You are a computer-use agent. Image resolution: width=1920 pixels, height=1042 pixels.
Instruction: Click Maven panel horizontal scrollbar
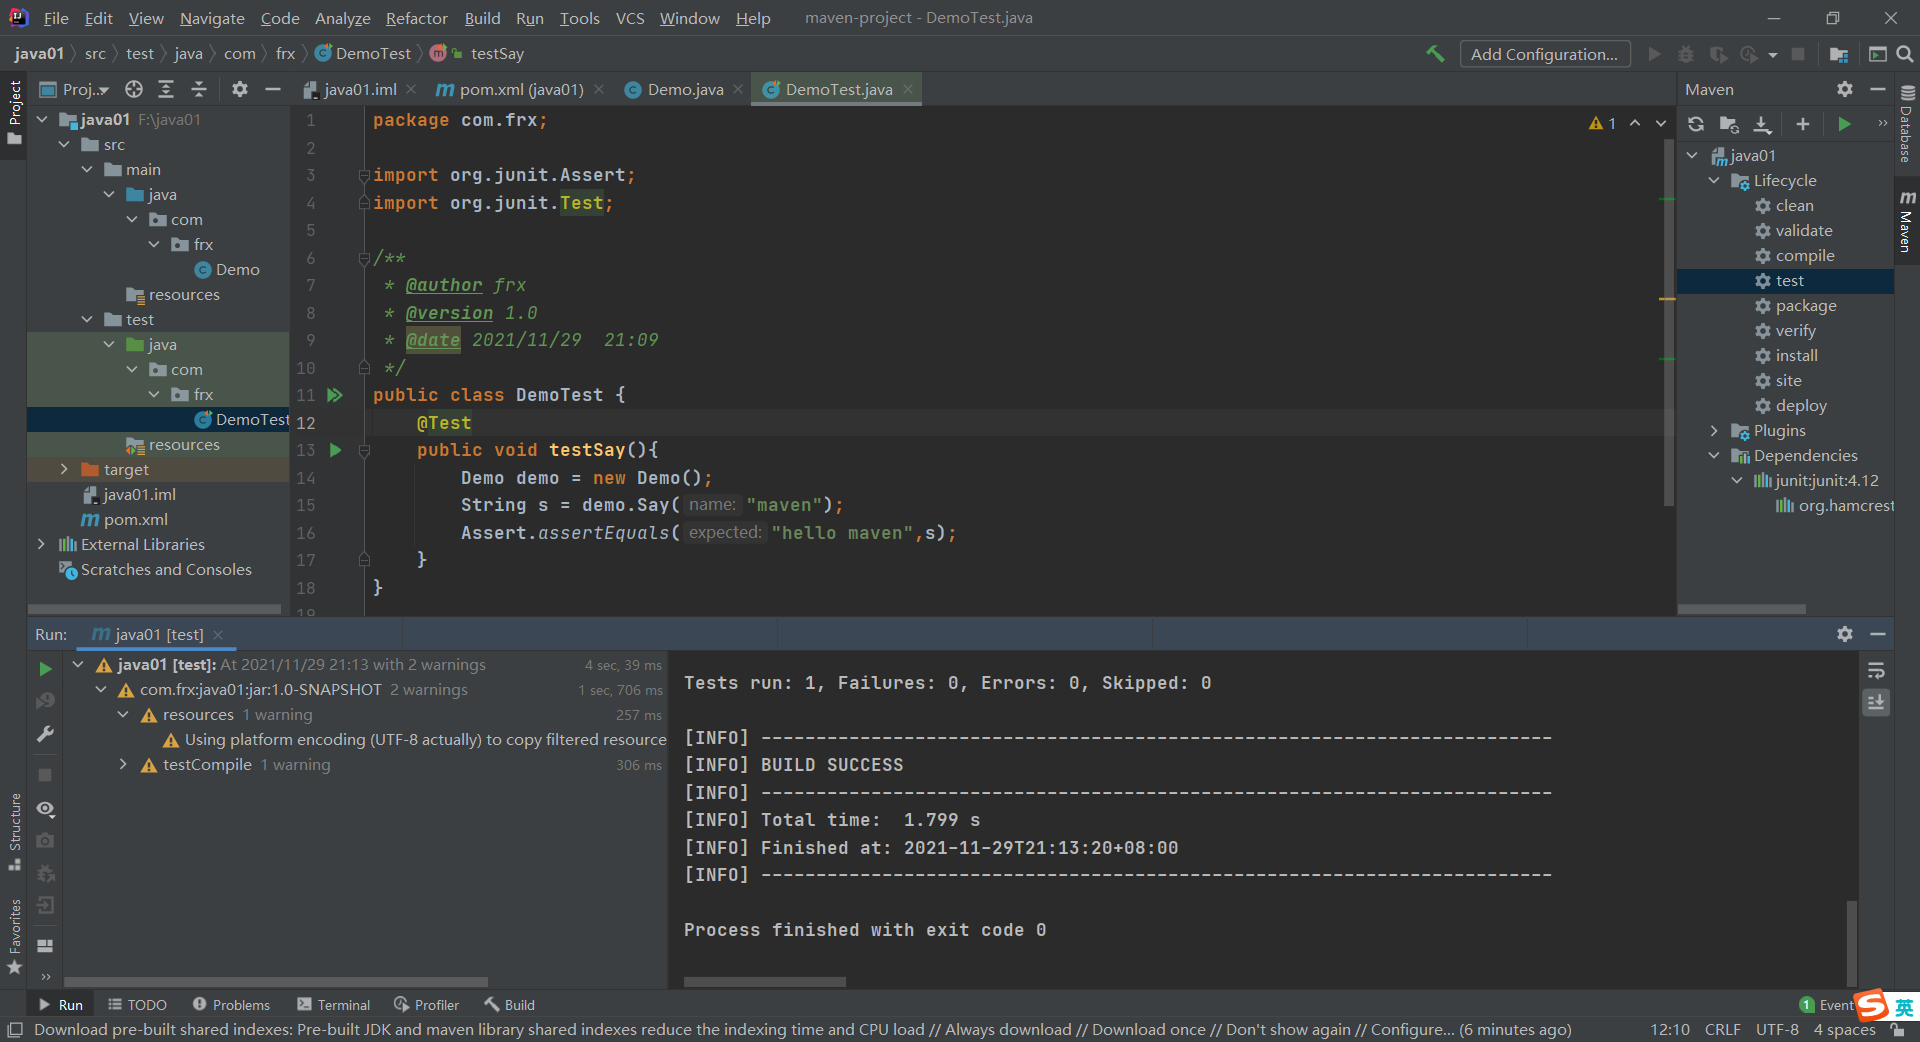coord(1742,608)
